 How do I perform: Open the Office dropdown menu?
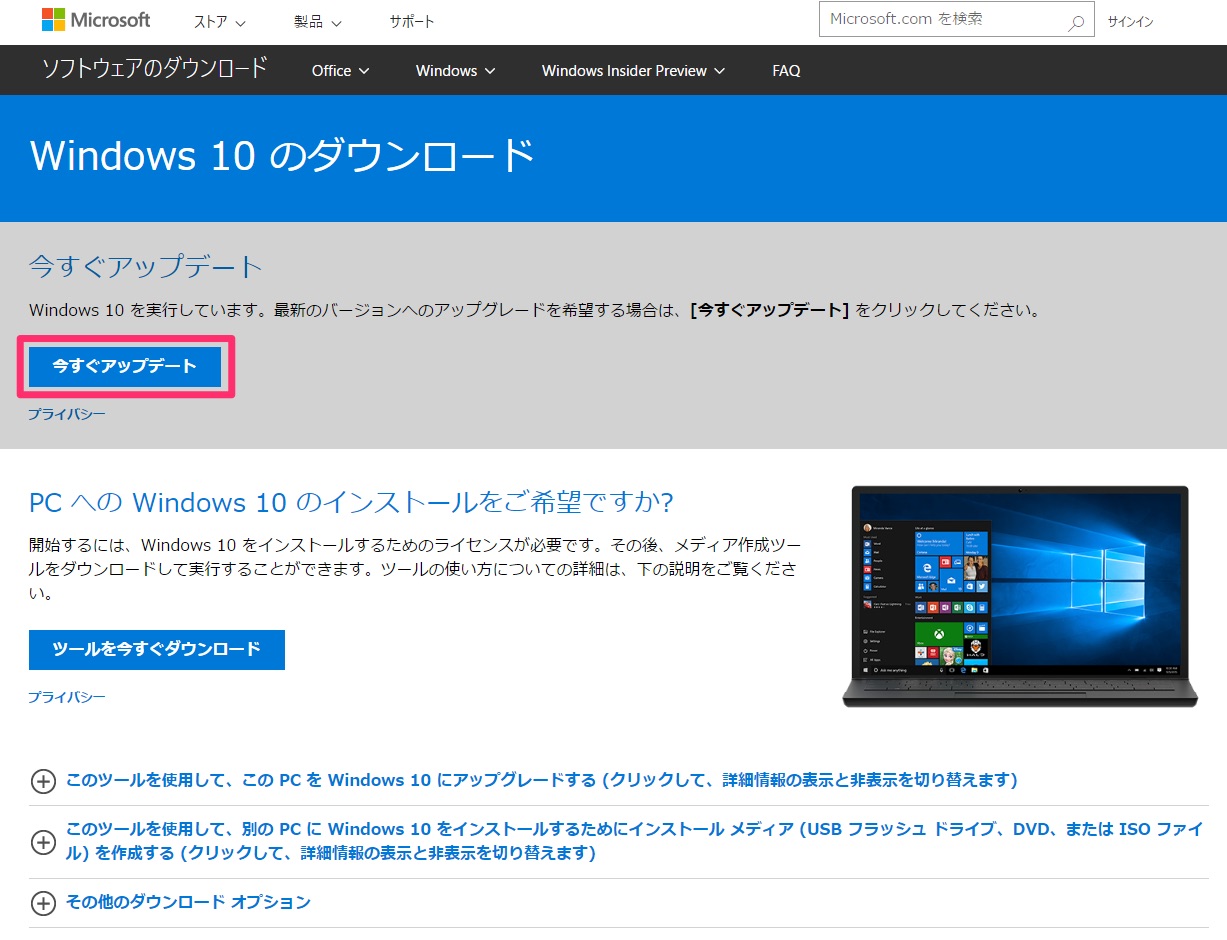click(341, 71)
